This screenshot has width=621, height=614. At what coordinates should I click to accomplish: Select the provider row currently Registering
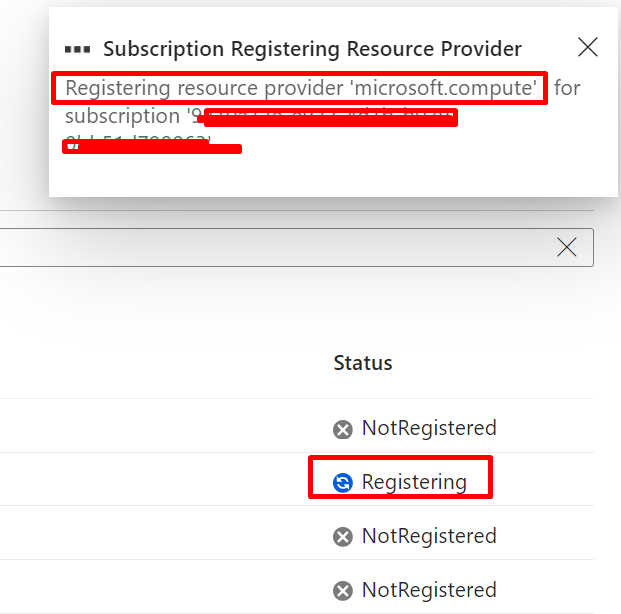tap(297, 479)
